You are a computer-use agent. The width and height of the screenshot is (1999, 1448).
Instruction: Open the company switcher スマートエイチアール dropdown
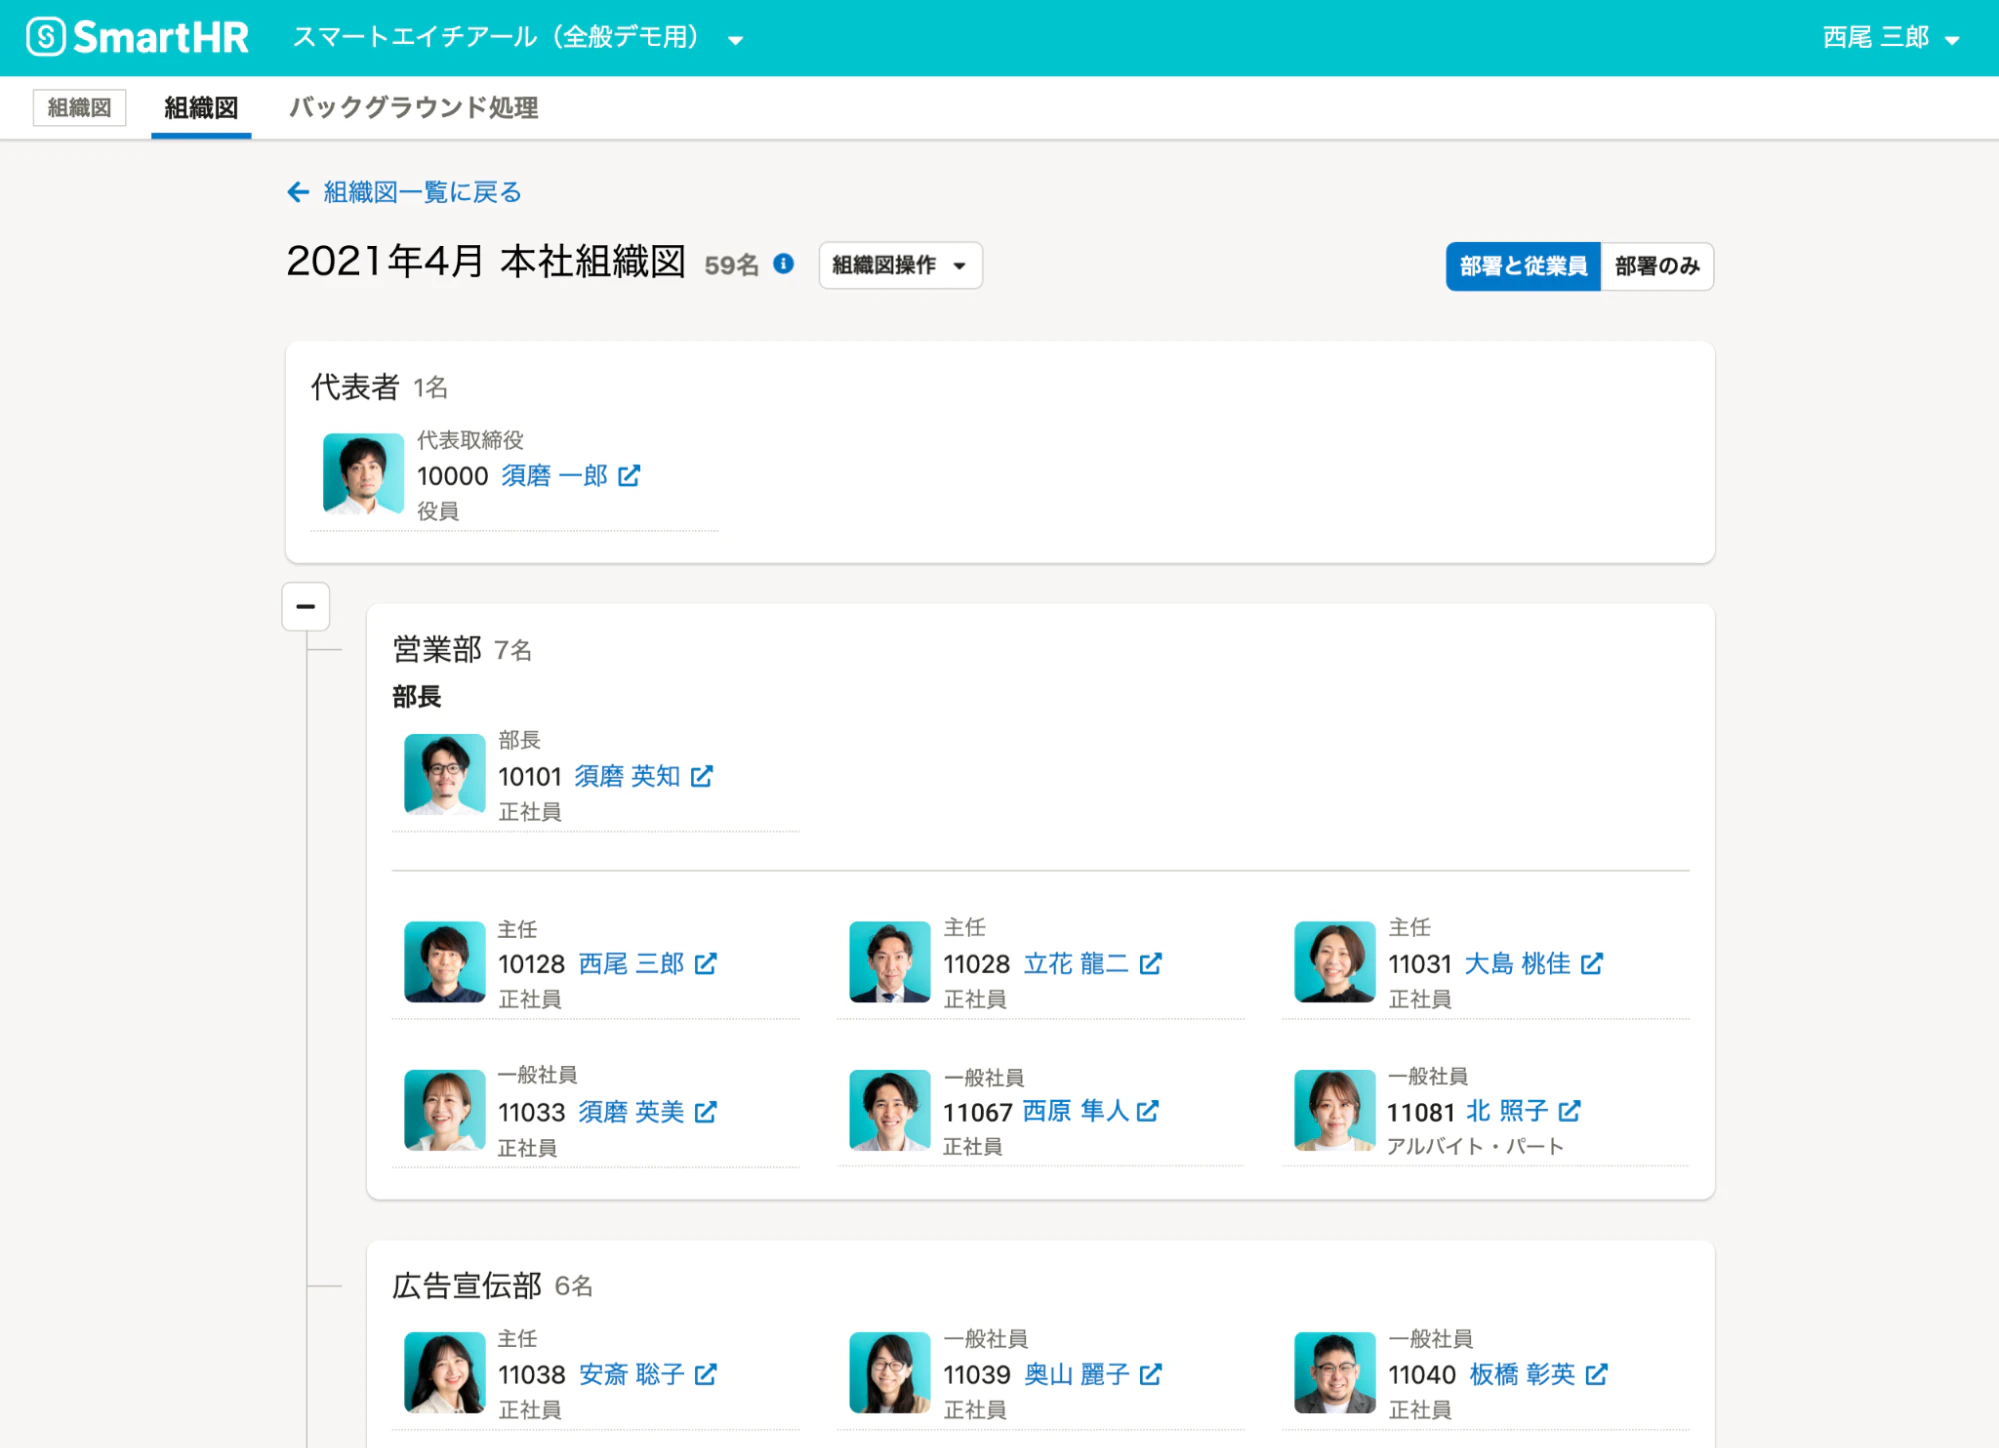[x=518, y=38]
